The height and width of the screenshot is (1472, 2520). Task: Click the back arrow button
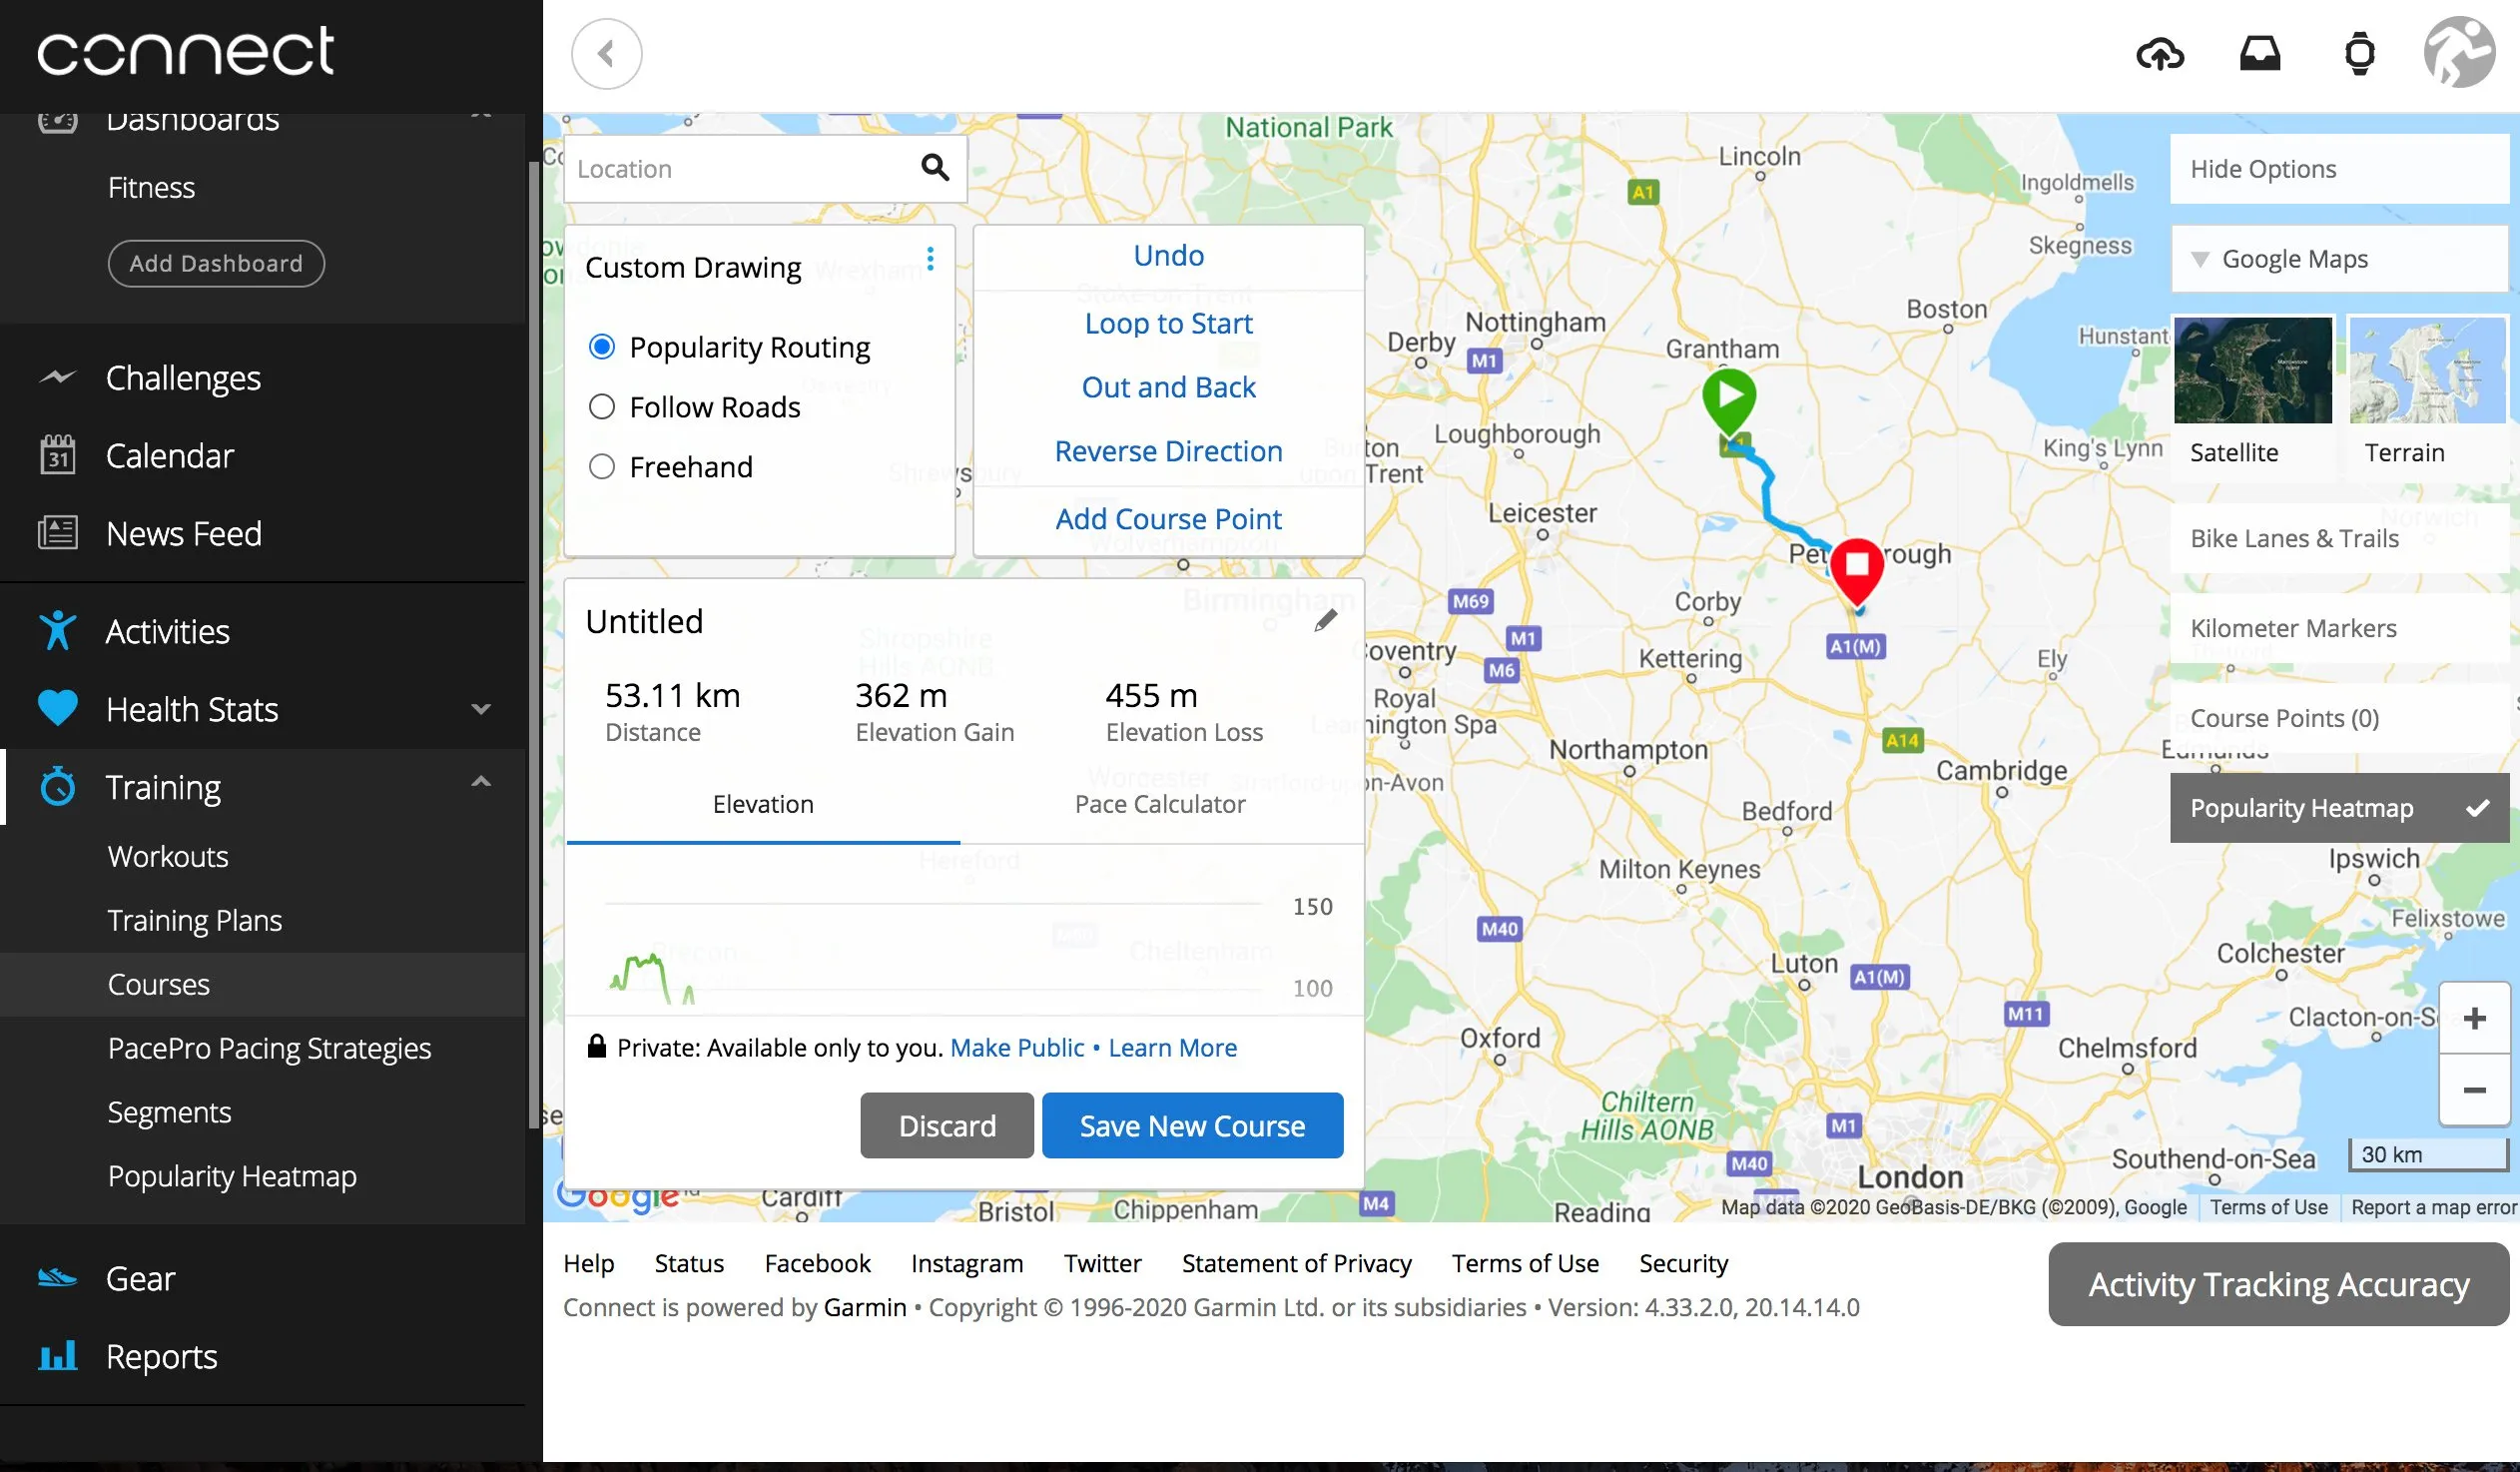pyautogui.click(x=606, y=54)
